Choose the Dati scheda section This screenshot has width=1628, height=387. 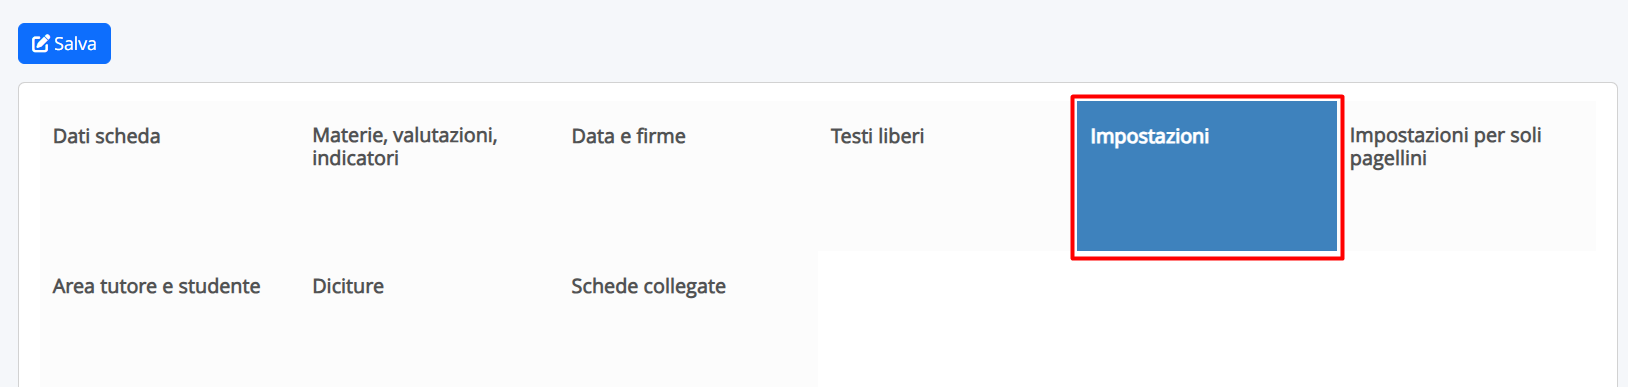[x=169, y=175]
